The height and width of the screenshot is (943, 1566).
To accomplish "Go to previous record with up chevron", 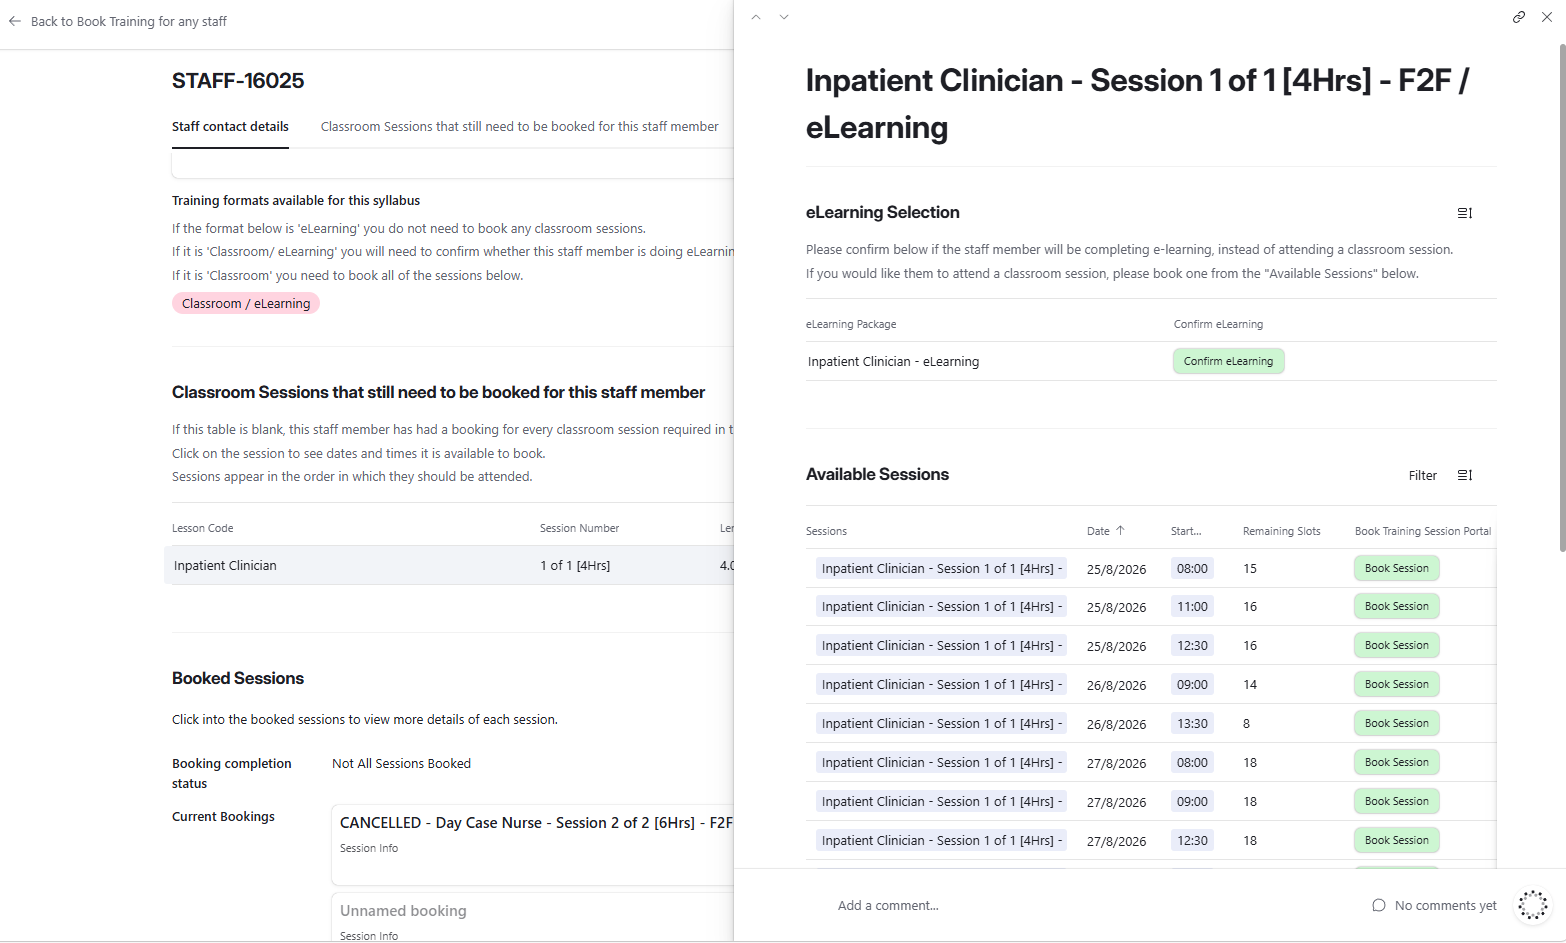I will point(756,17).
